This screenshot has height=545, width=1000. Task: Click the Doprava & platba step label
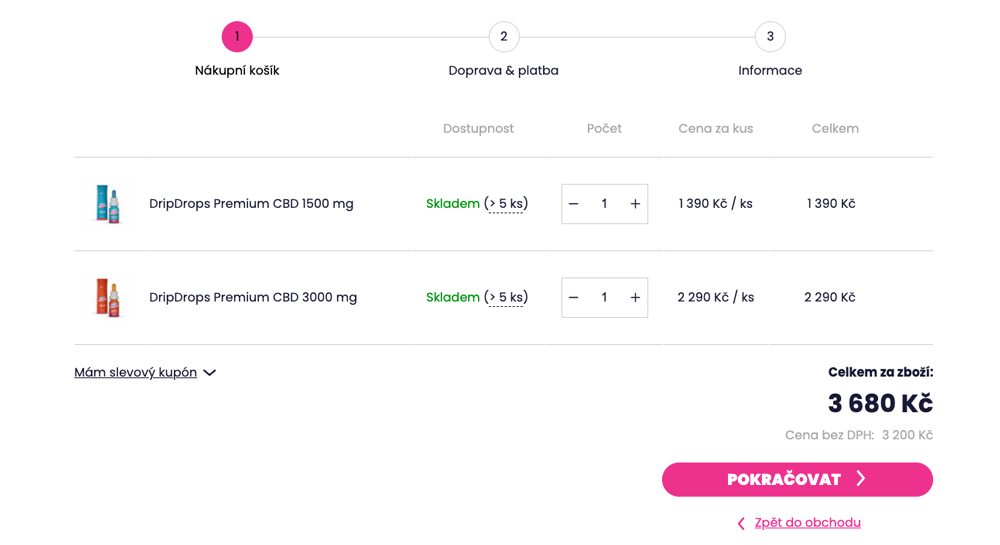503,71
